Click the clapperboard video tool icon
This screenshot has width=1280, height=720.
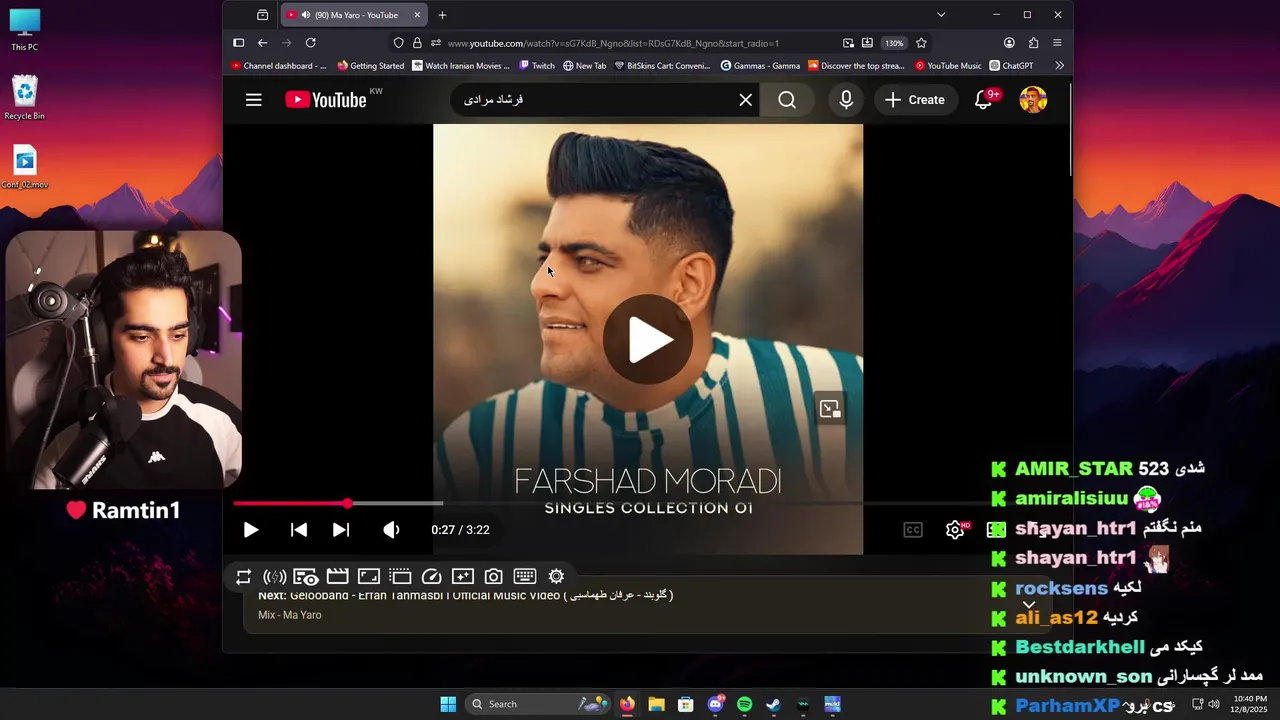[x=337, y=576]
